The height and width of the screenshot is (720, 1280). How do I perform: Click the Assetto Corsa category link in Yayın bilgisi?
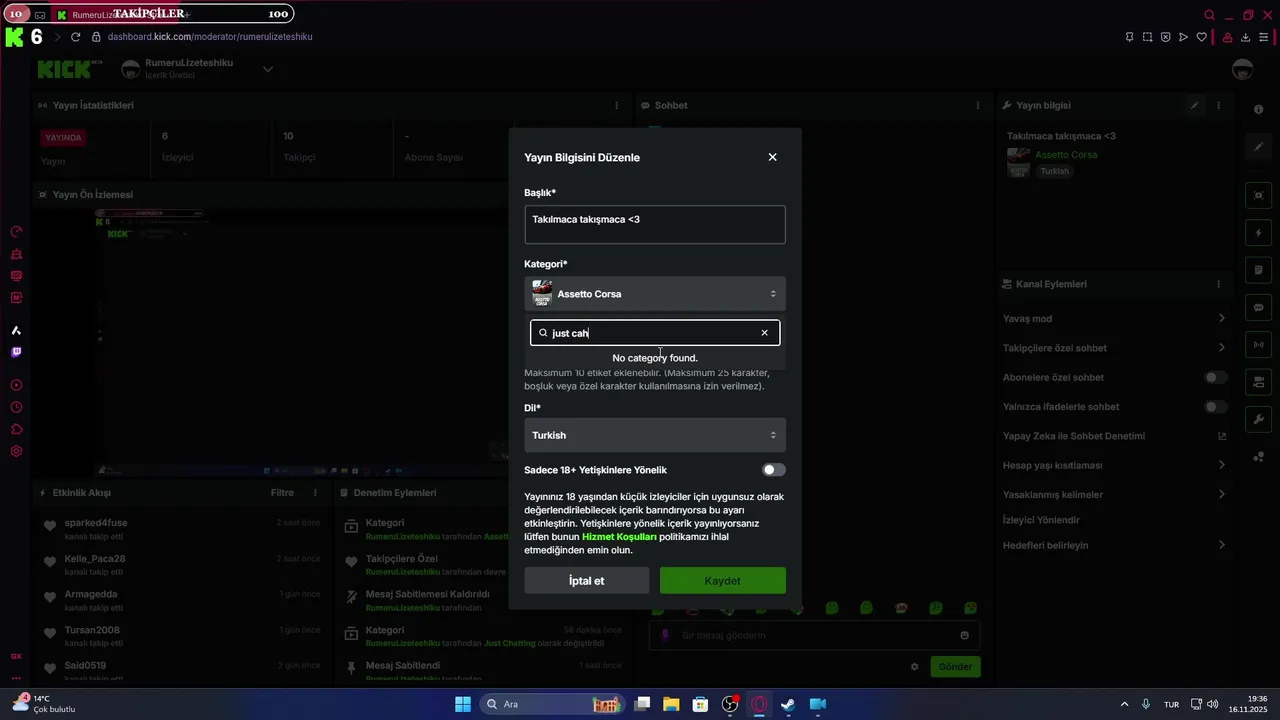tap(1066, 155)
